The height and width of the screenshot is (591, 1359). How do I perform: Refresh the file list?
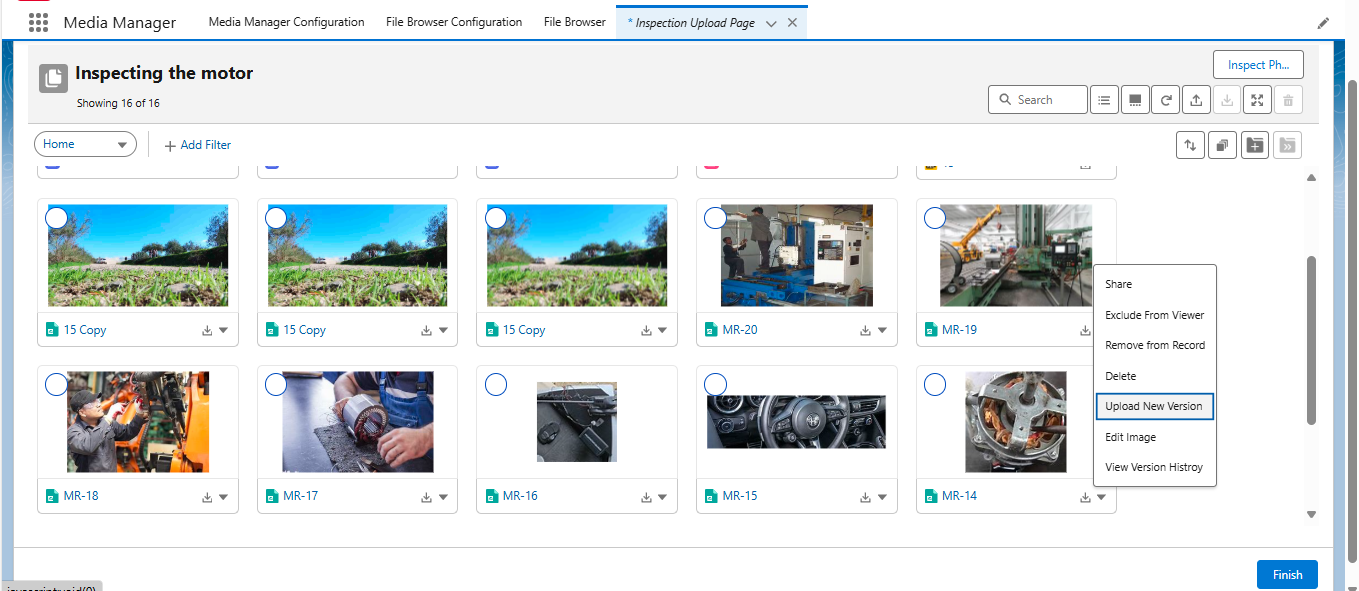1166,100
